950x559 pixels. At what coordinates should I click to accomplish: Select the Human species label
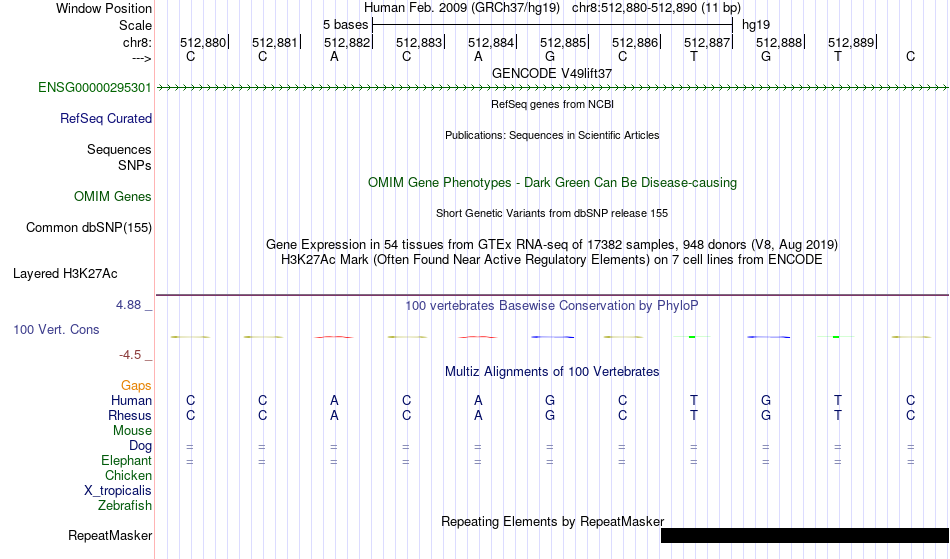[x=131, y=401]
